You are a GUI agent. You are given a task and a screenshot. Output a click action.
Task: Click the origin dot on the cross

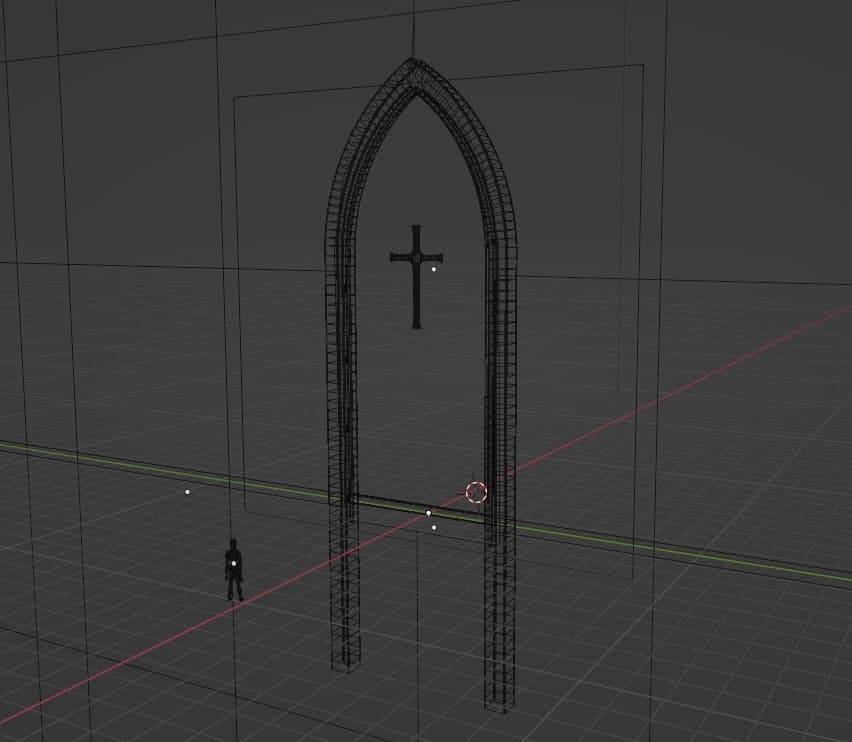pos(434,269)
